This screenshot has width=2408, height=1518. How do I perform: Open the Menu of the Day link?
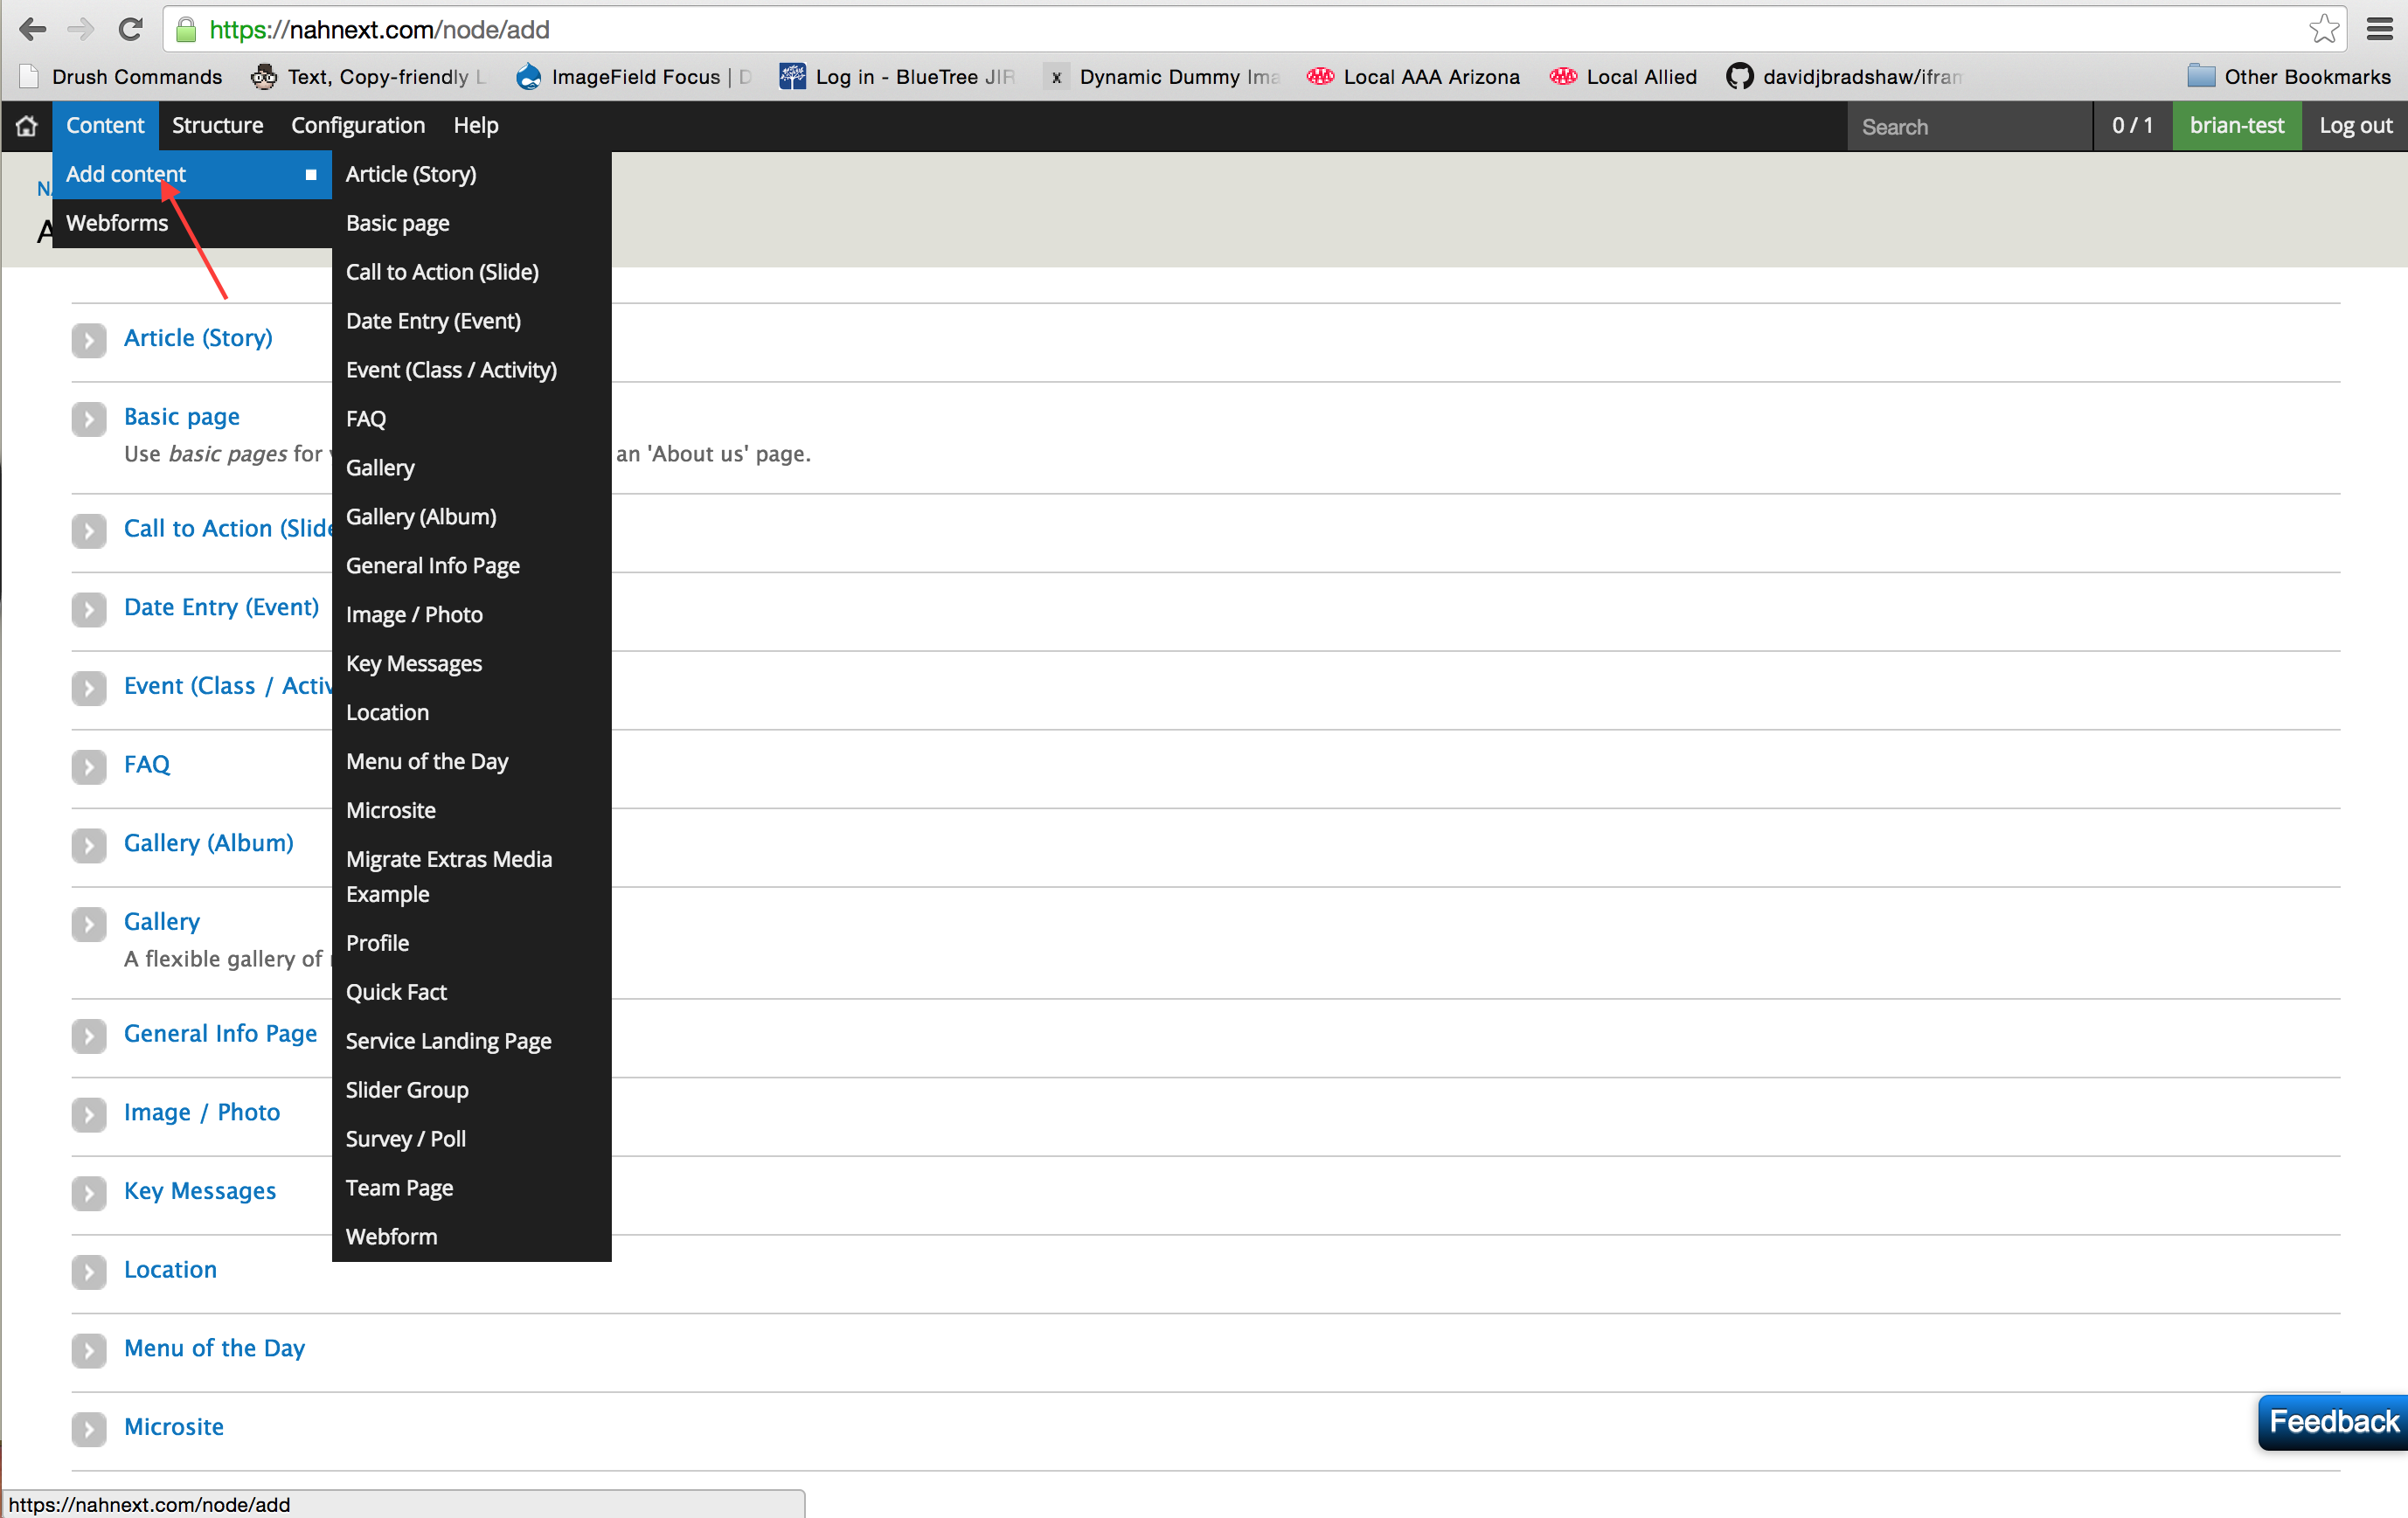tap(214, 1348)
